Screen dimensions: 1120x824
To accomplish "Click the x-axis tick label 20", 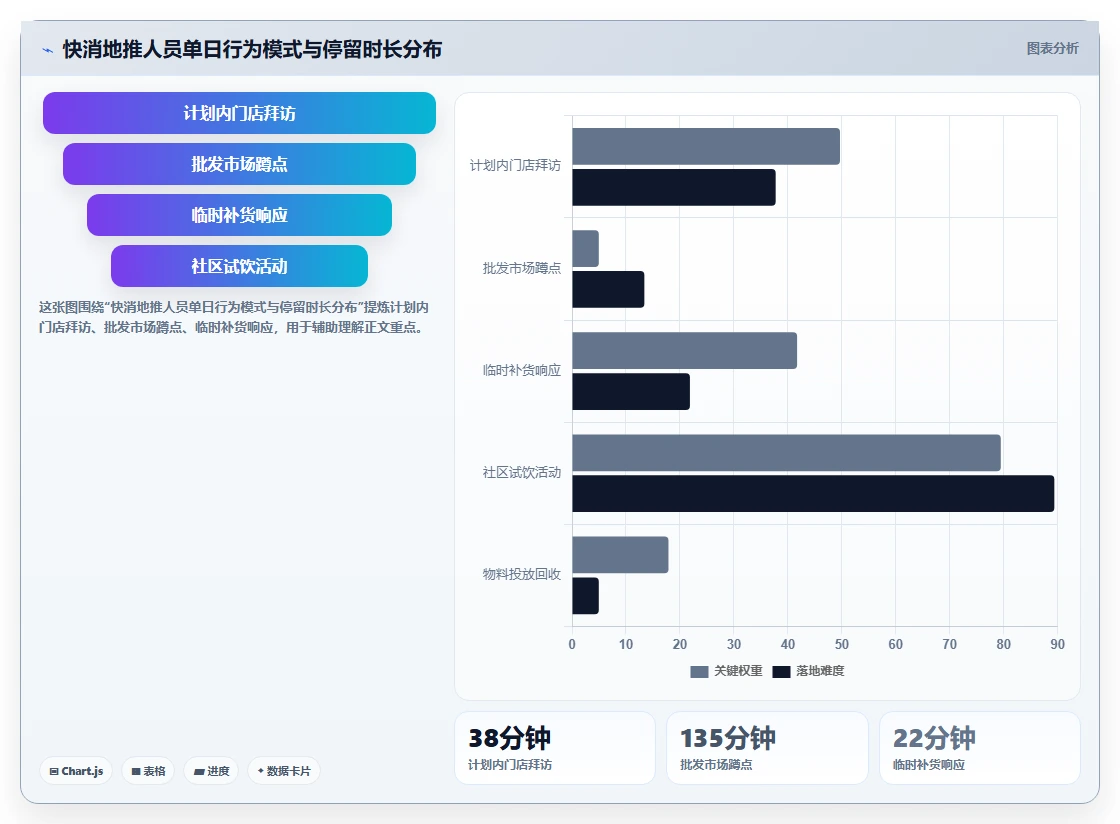I will click(680, 644).
